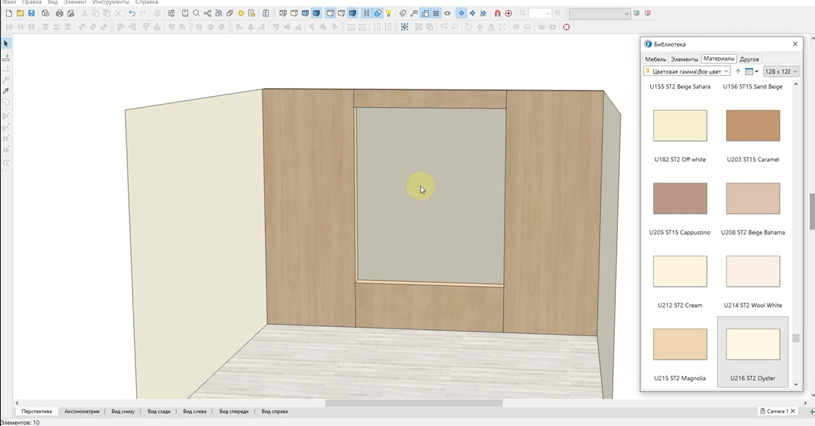Open the Инструменты menu

pos(111,2)
